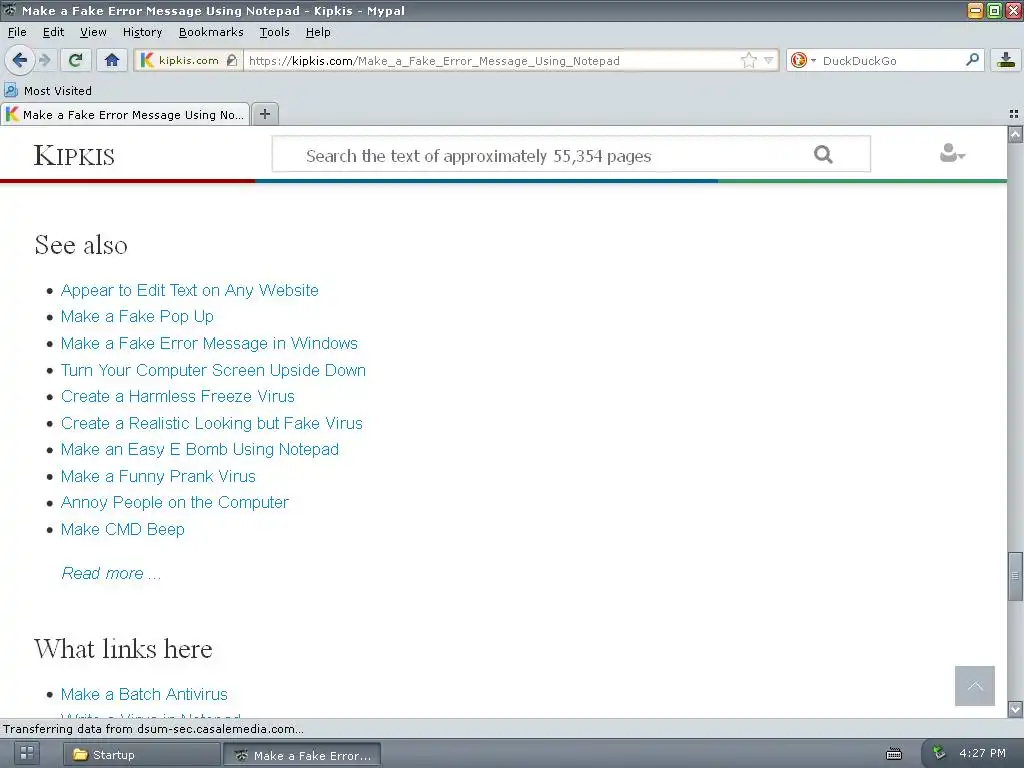Open the Make a Fake Pop Up link
The image size is (1024, 768).
137,317
